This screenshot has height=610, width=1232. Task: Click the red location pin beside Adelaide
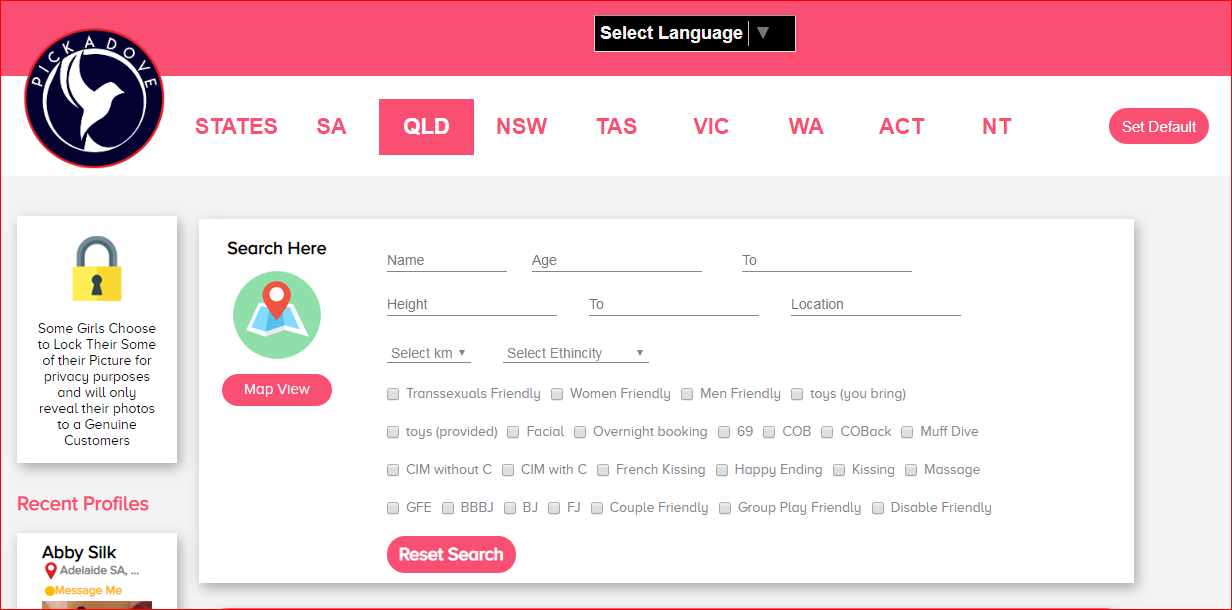click(x=51, y=571)
